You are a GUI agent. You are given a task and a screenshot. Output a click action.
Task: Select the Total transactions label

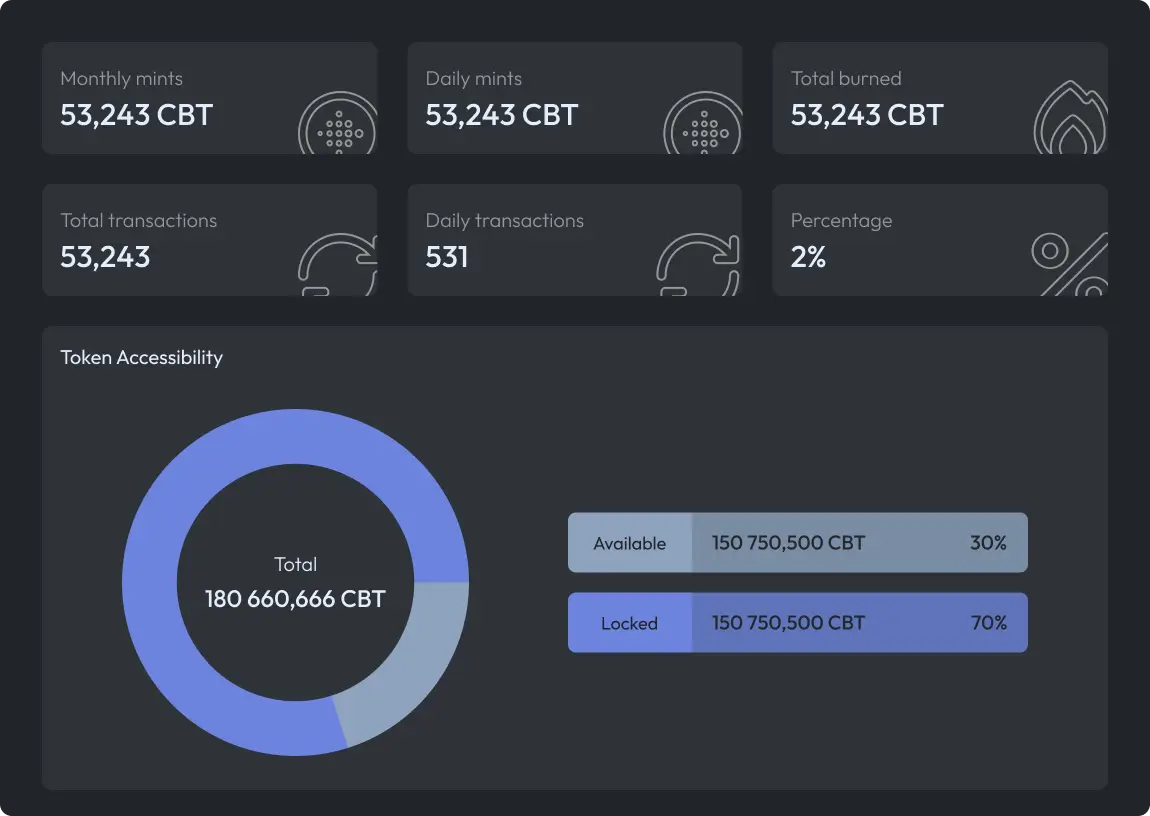139,221
